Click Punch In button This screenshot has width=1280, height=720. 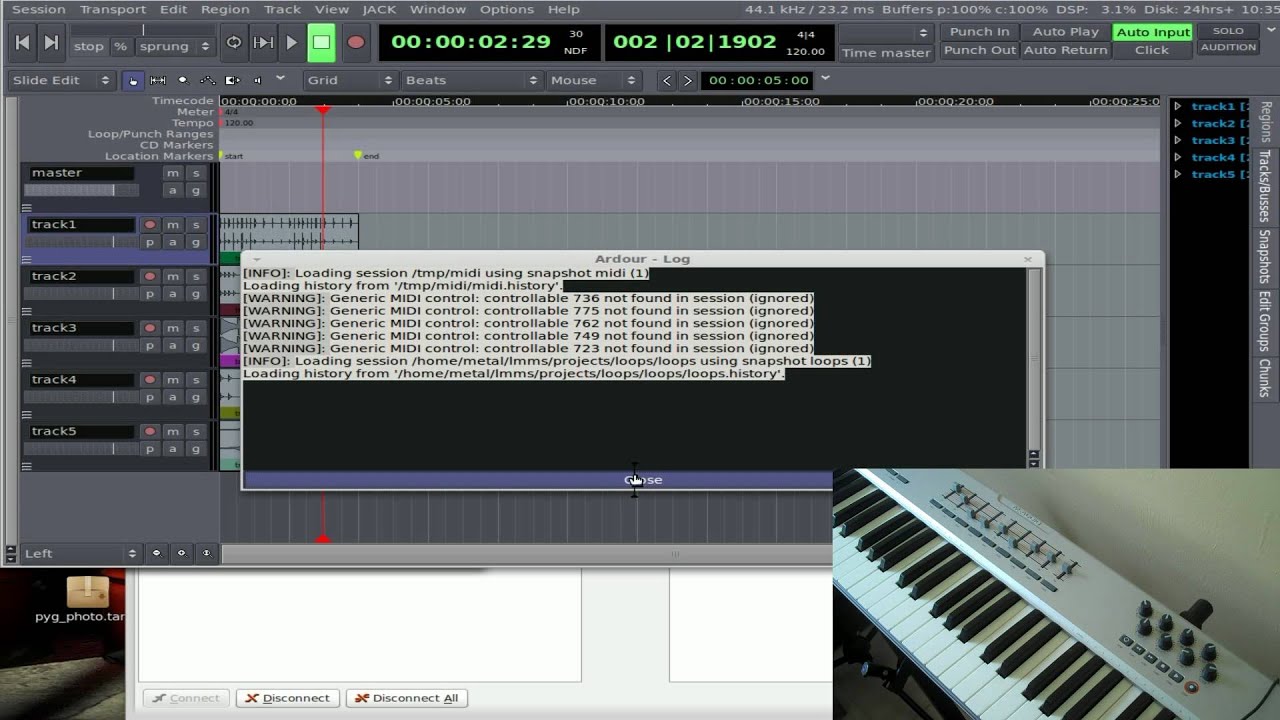pos(979,32)
